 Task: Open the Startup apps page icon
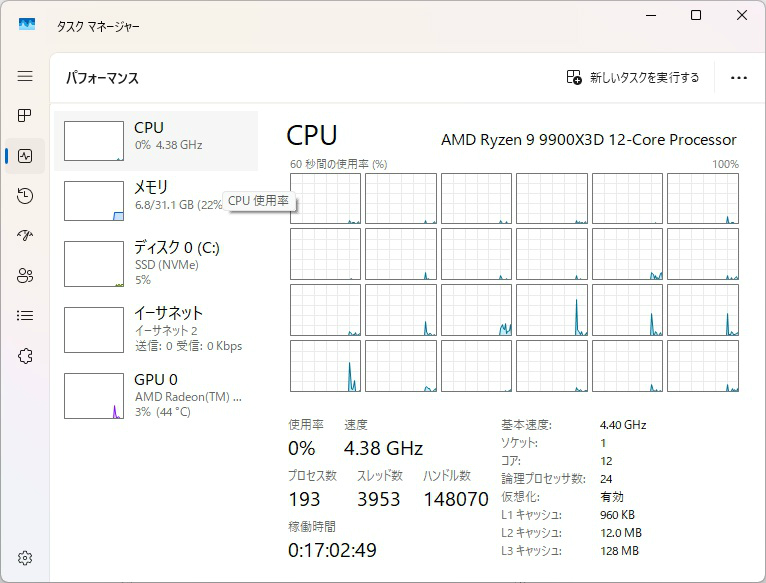[x=25, y=236]
